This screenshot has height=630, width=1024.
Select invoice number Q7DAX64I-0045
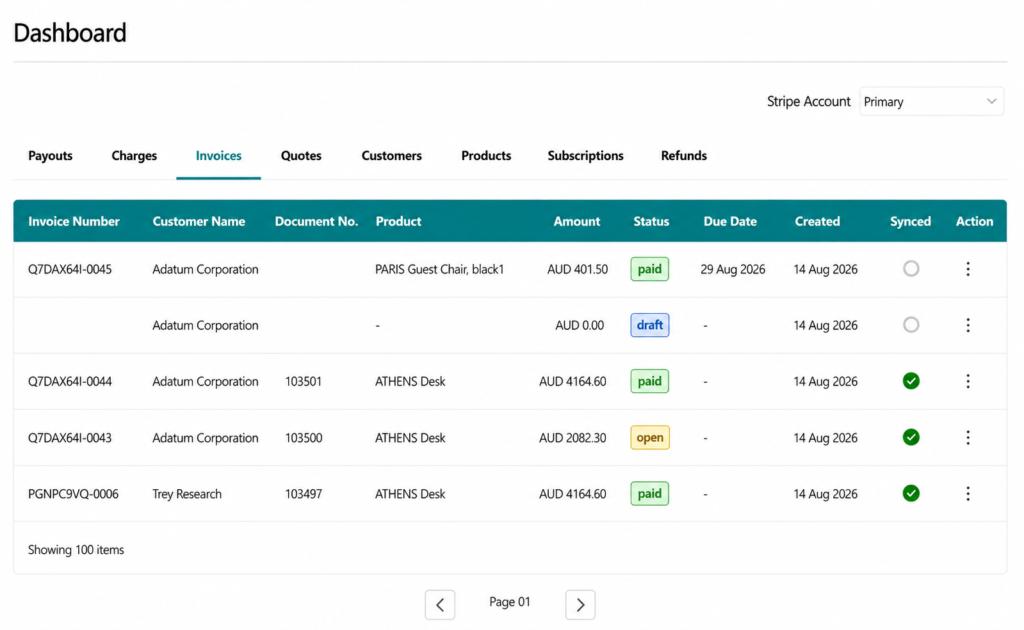(x=70, y=269)
